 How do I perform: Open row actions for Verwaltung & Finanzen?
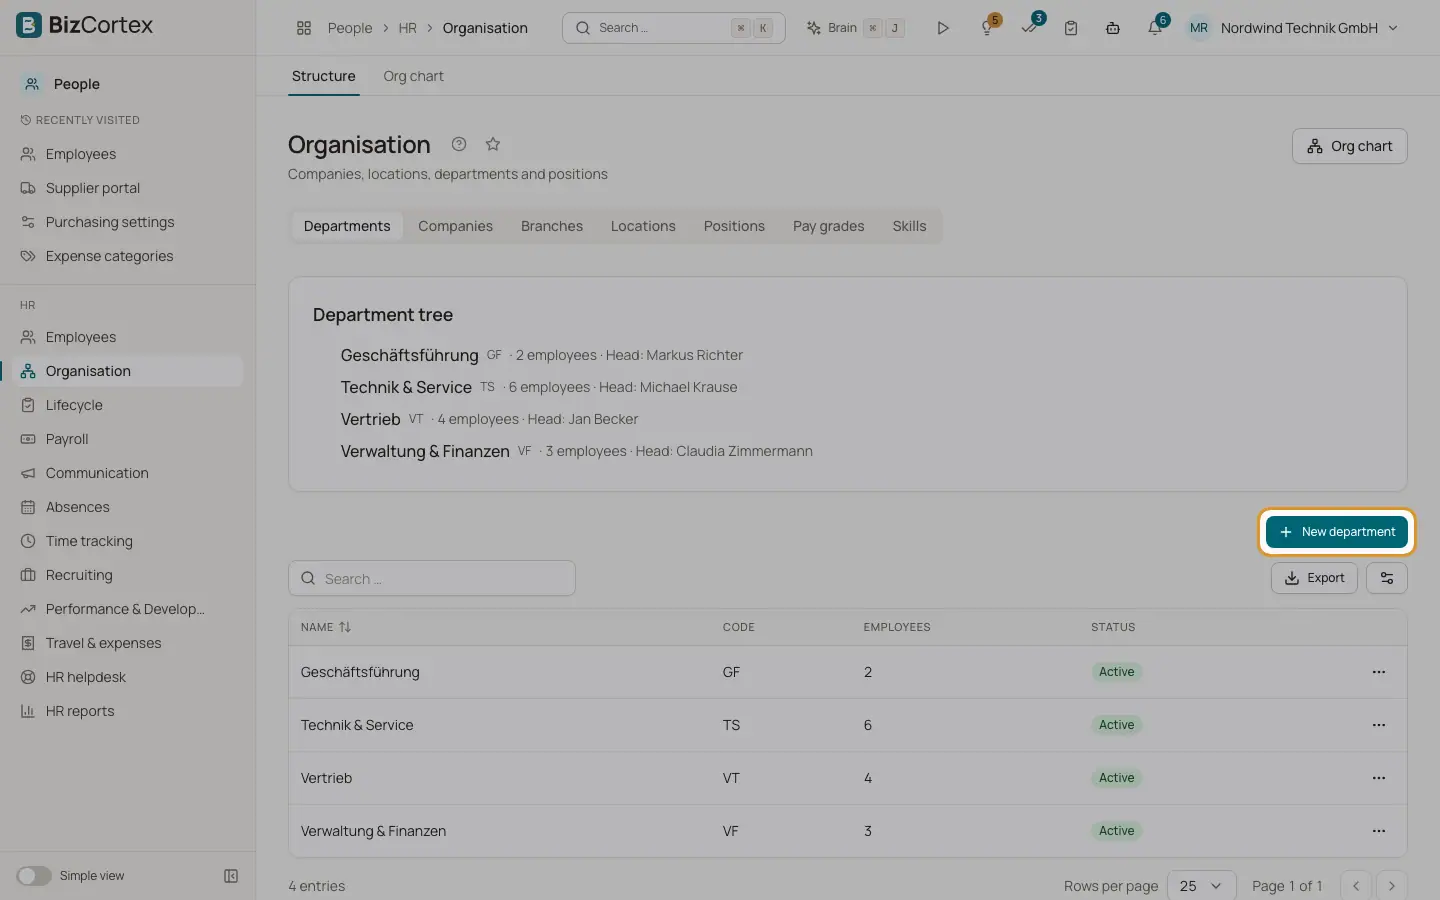(x=1379, y=831)
